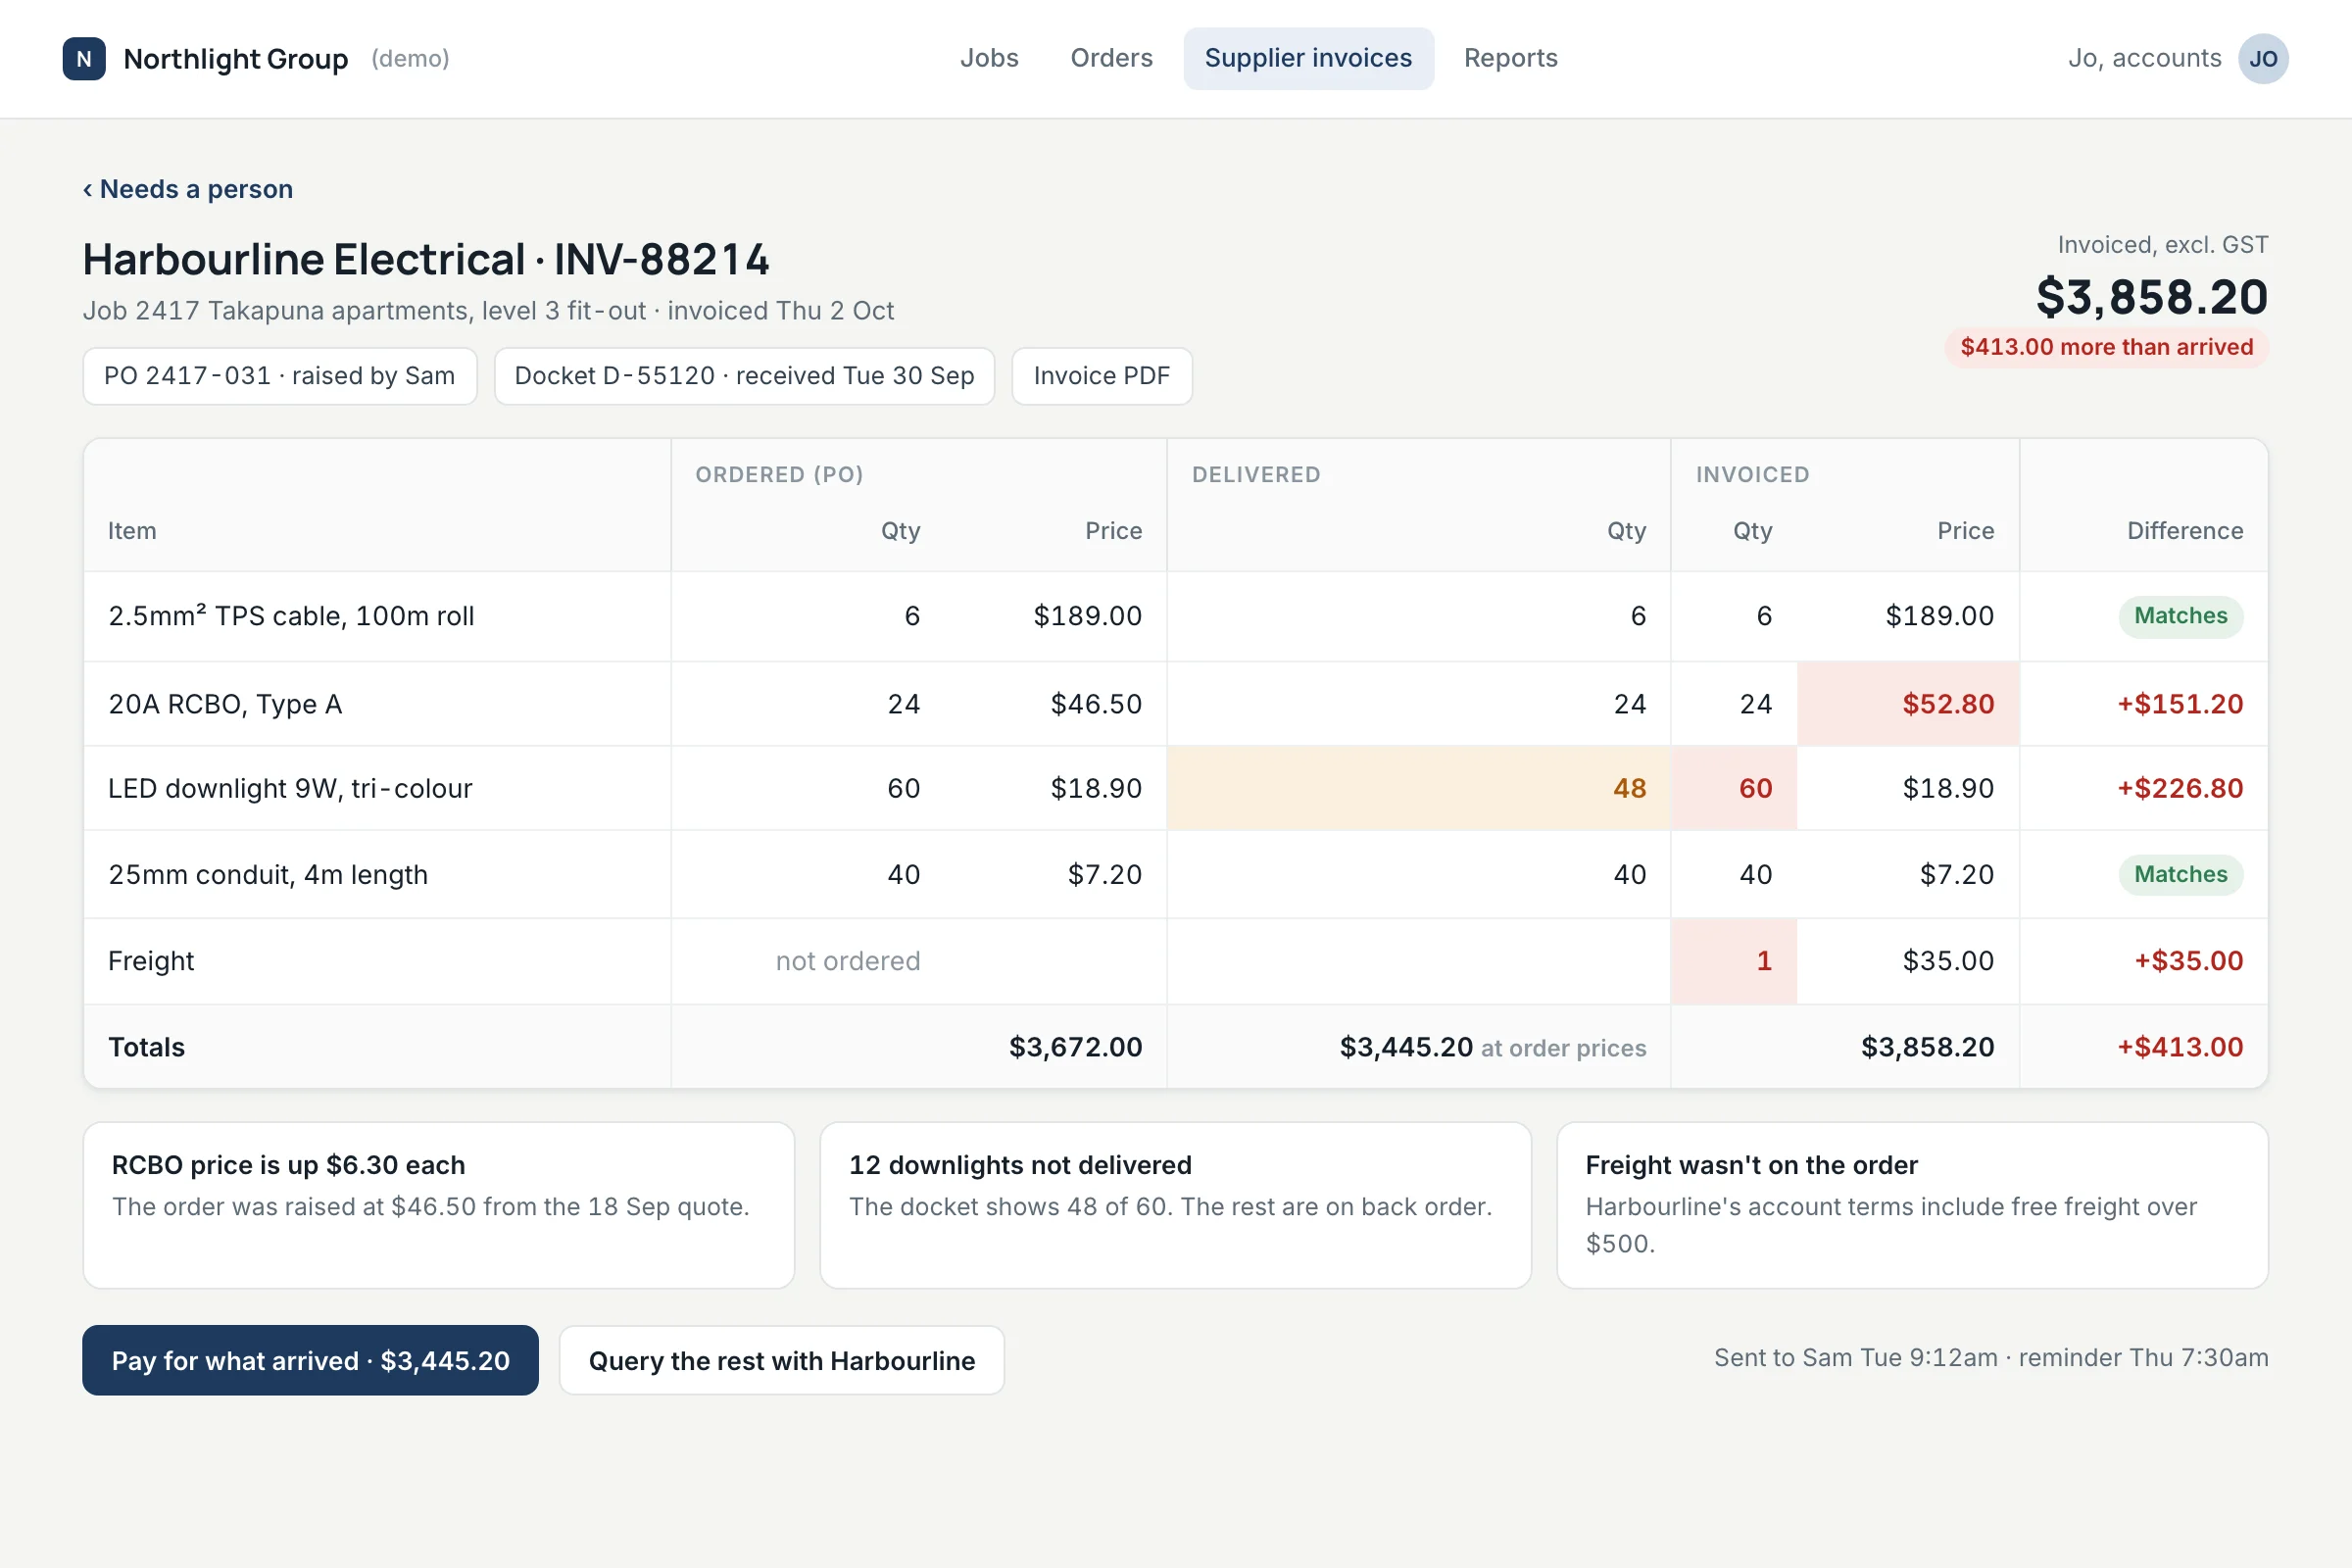
Task: Select the 2.5mm² TPS cable row item
Action: [291, 616]
